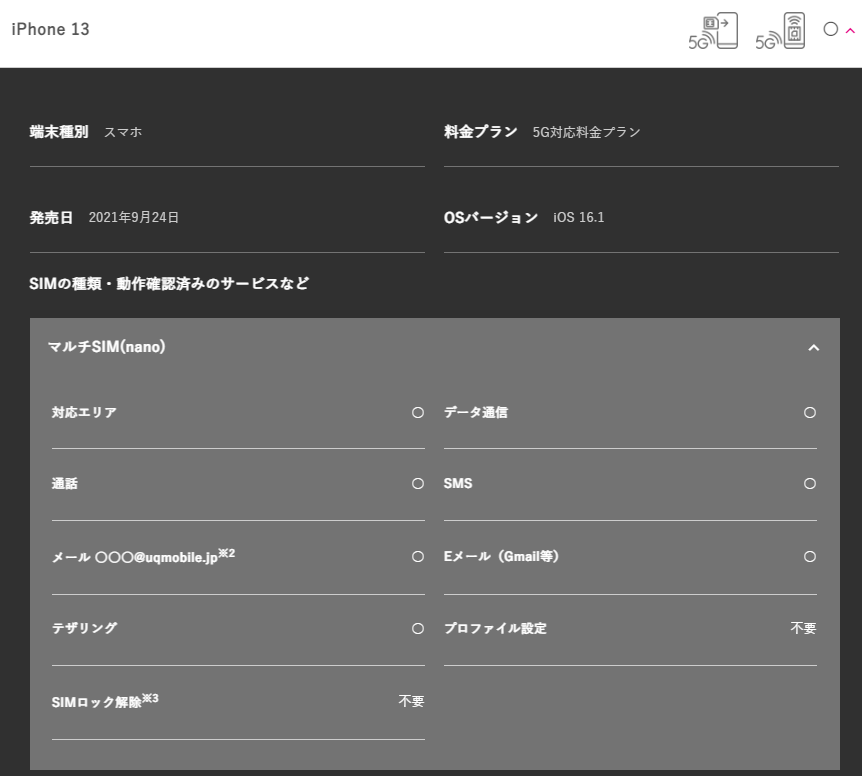Click the Eメール(Gmail等) row circle mark

click(810, 557)
